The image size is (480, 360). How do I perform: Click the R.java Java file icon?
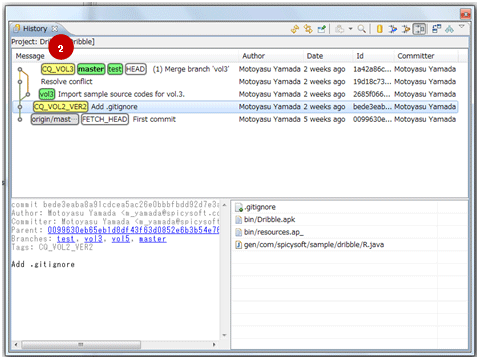[239, 245]
